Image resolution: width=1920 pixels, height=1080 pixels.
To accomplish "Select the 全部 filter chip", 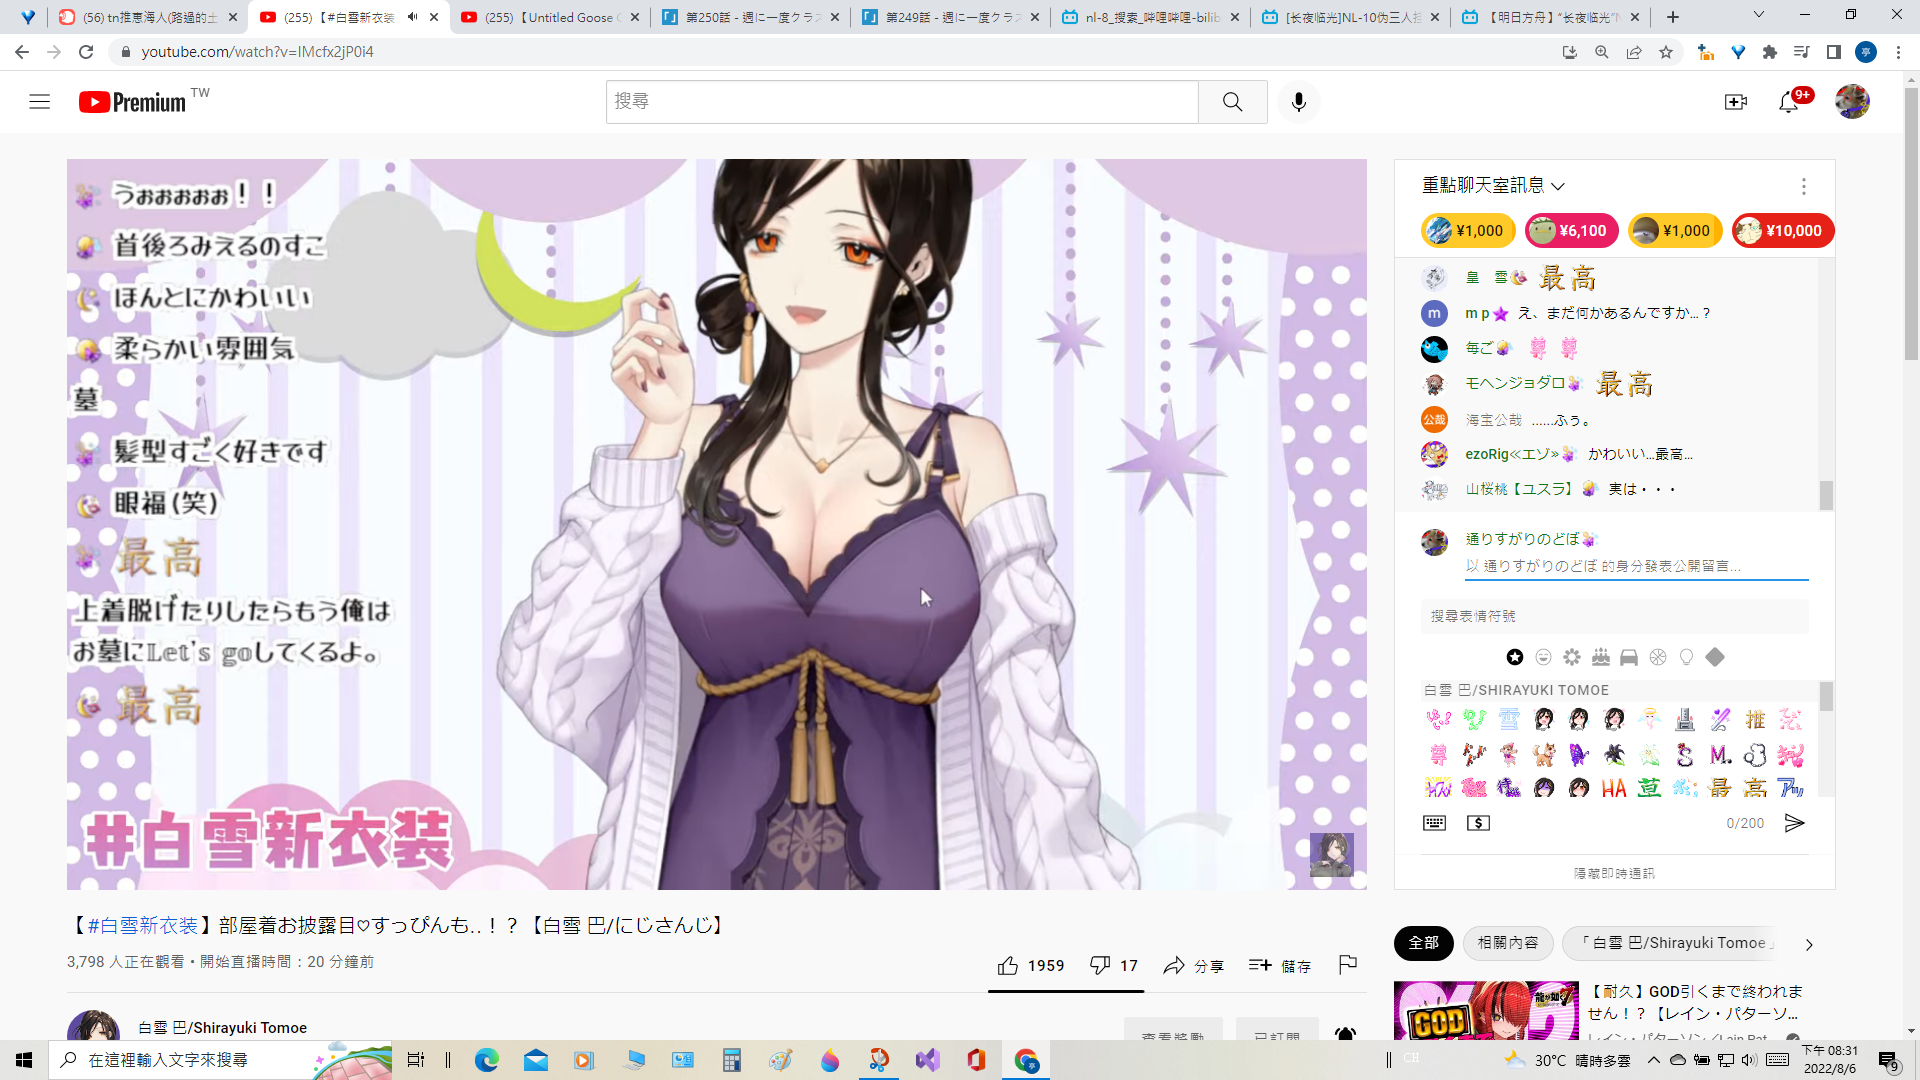I will 1423,943.
